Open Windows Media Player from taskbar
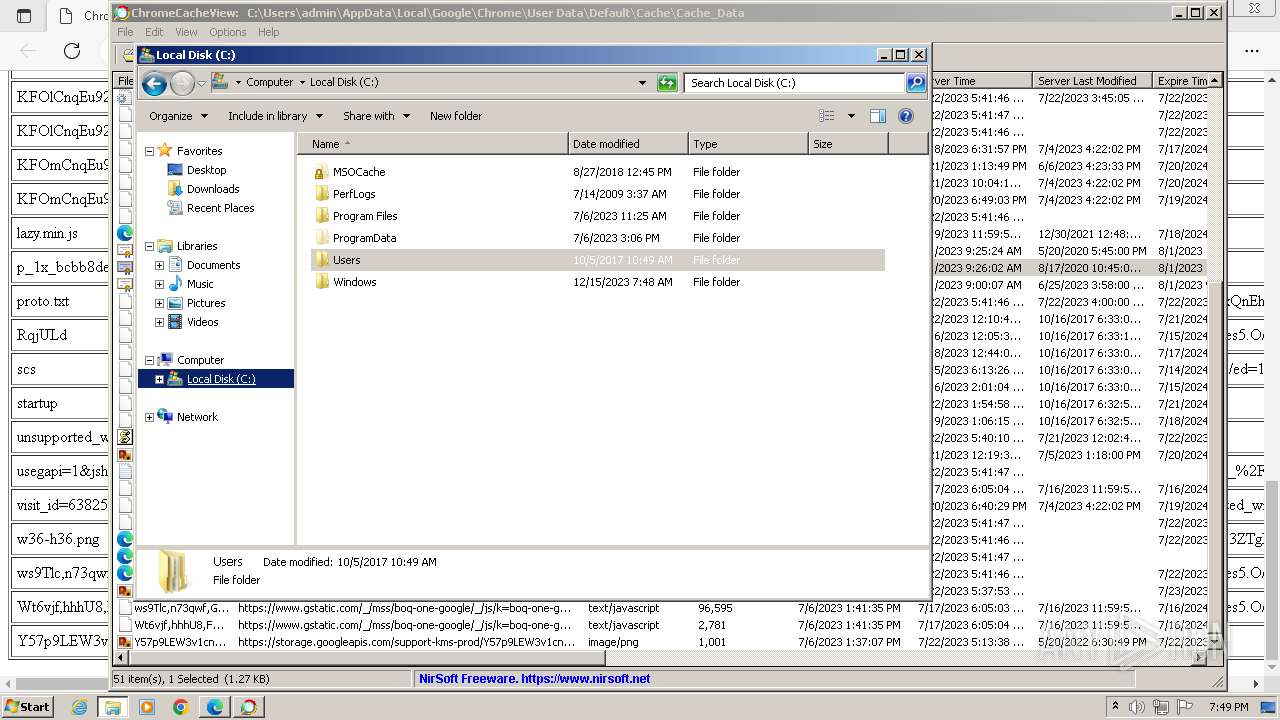This screenshot has width=1280, height=720. point(147,707)
